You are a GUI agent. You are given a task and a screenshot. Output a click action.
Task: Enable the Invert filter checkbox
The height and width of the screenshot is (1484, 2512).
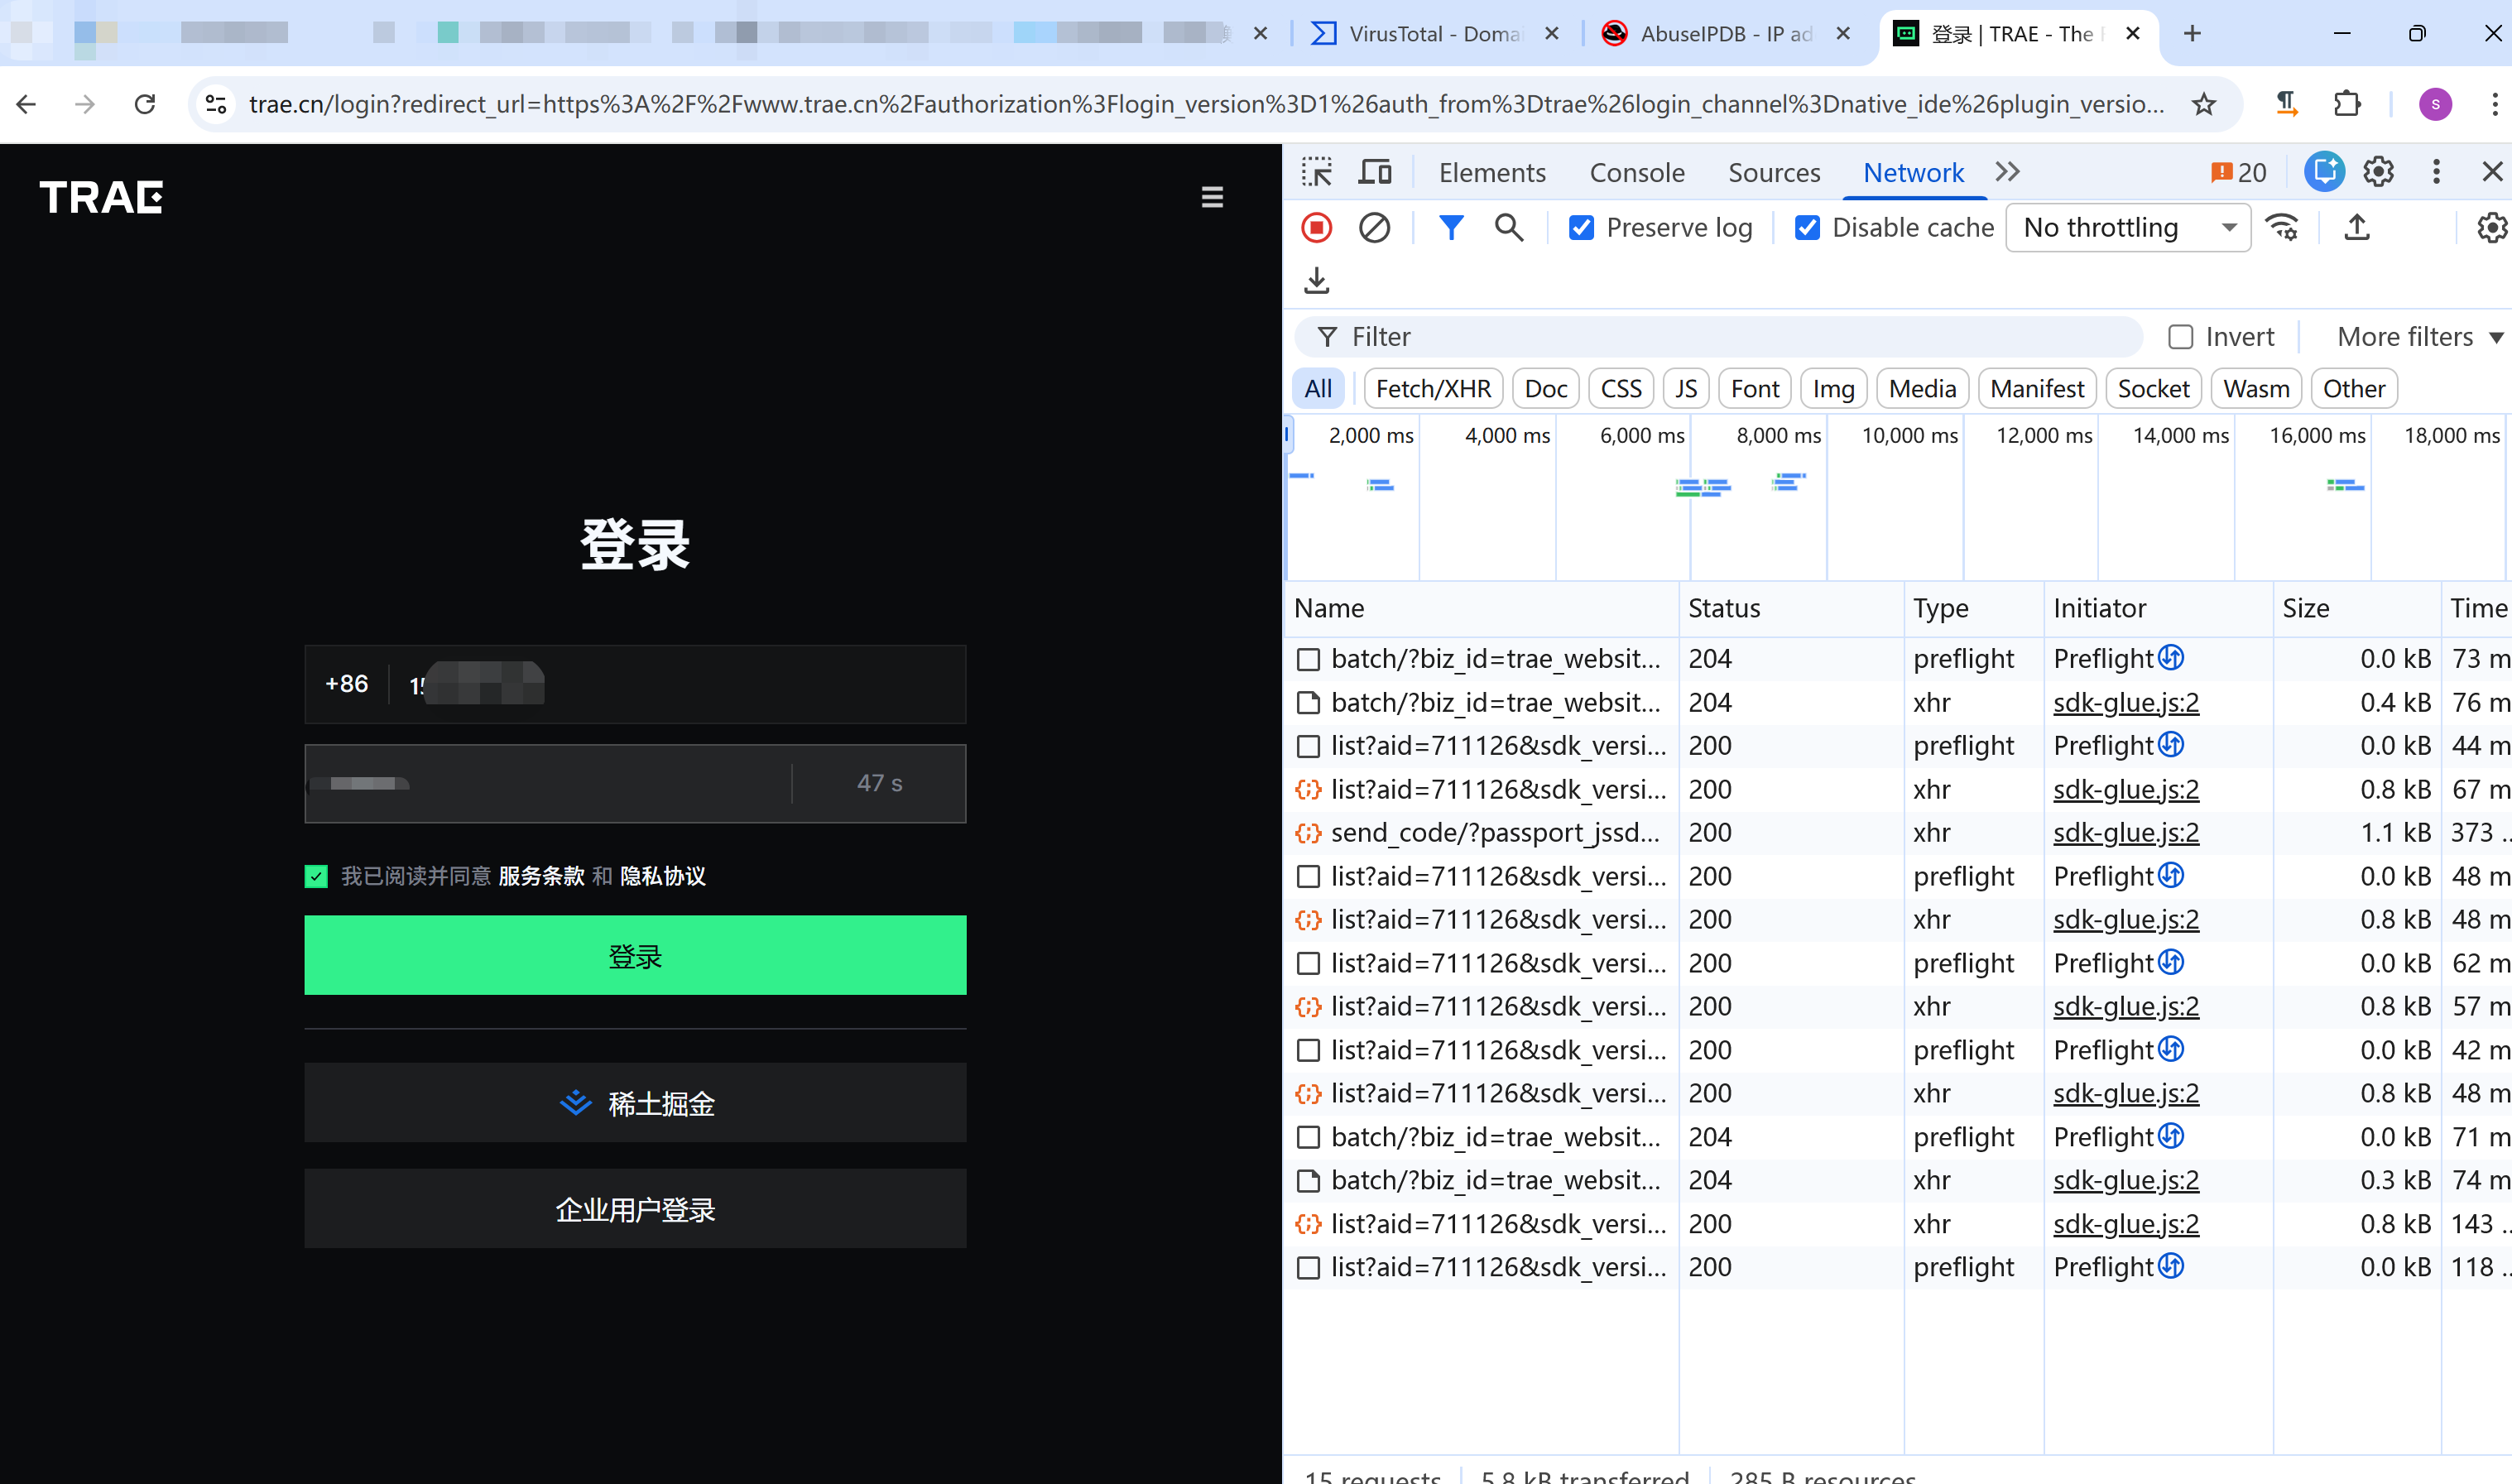tap(2180, 337)
